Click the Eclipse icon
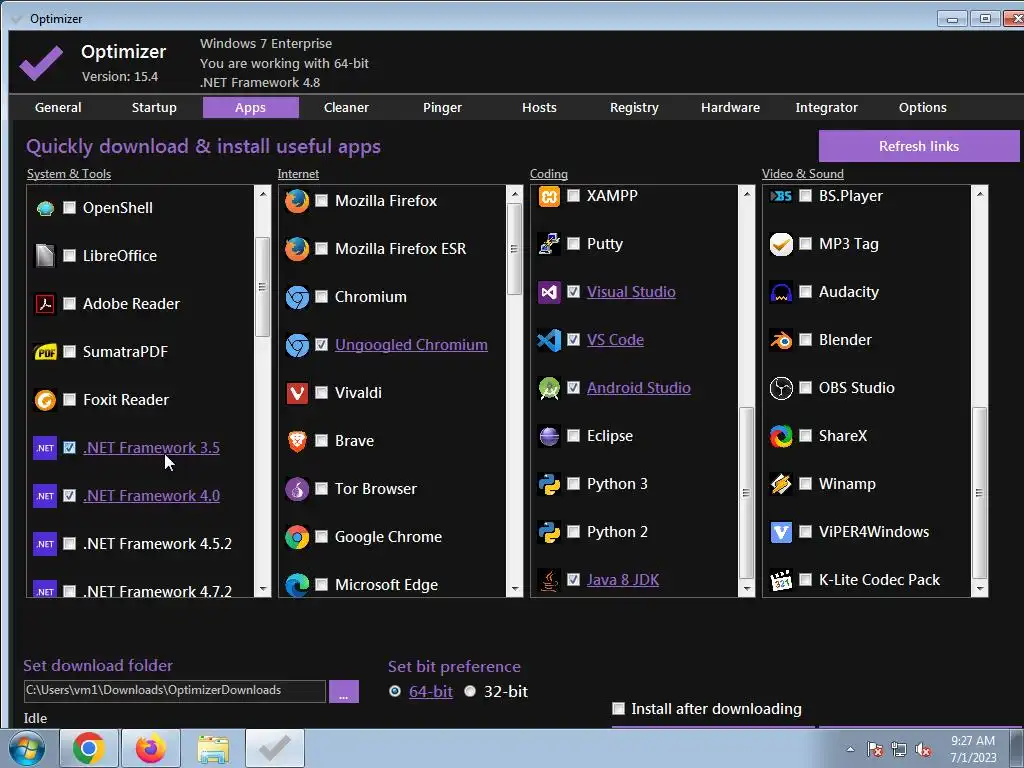The image size is (1024, 768). point(549,436)
